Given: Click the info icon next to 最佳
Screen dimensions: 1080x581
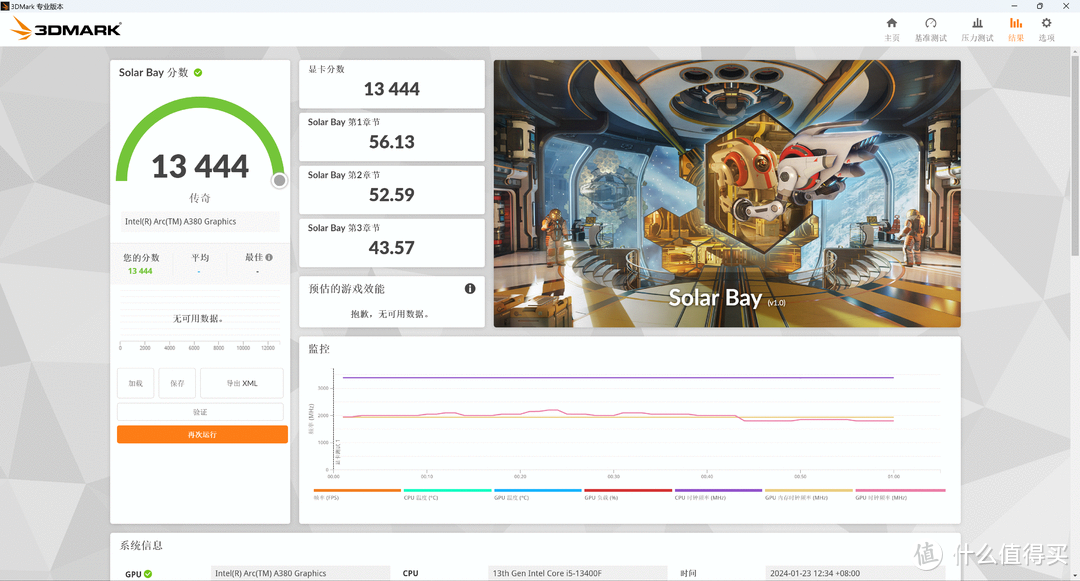Looking at the screenshot, I should (x=269, y=257).
